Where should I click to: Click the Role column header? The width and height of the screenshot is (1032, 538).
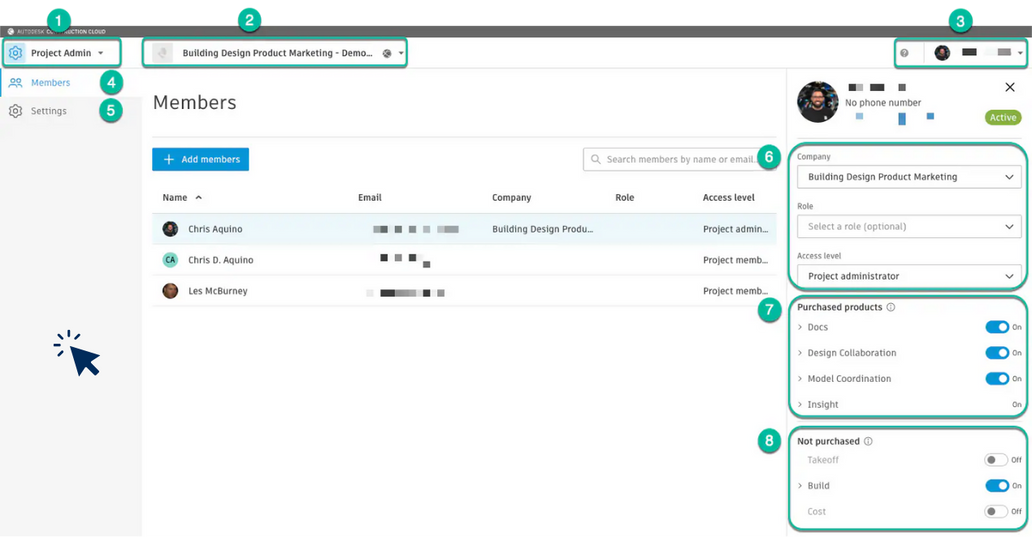[x=625, y=198]
